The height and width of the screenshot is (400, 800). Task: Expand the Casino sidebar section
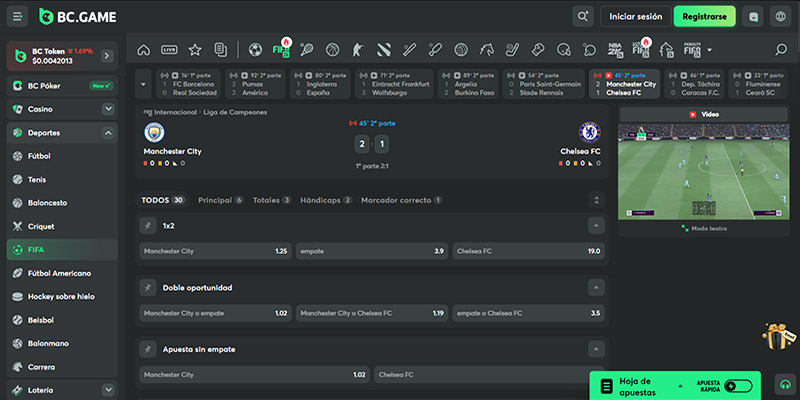[x=108, y=109]
